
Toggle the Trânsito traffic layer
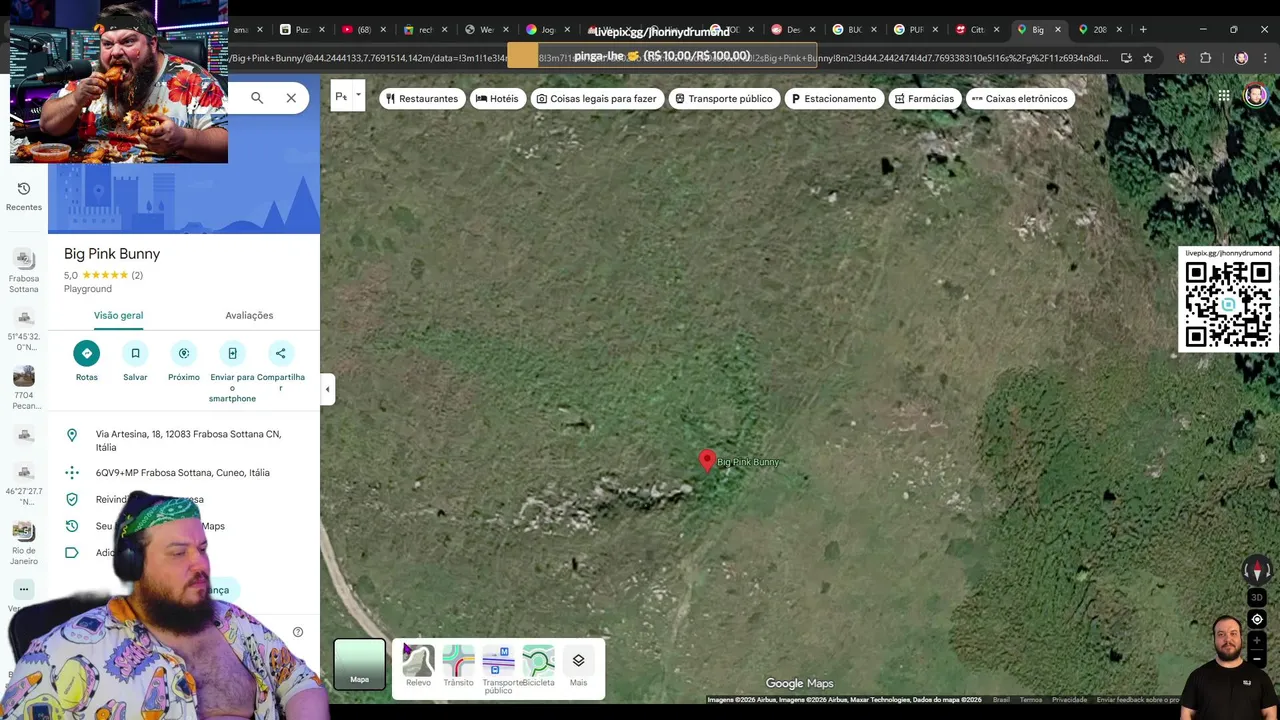458,666
